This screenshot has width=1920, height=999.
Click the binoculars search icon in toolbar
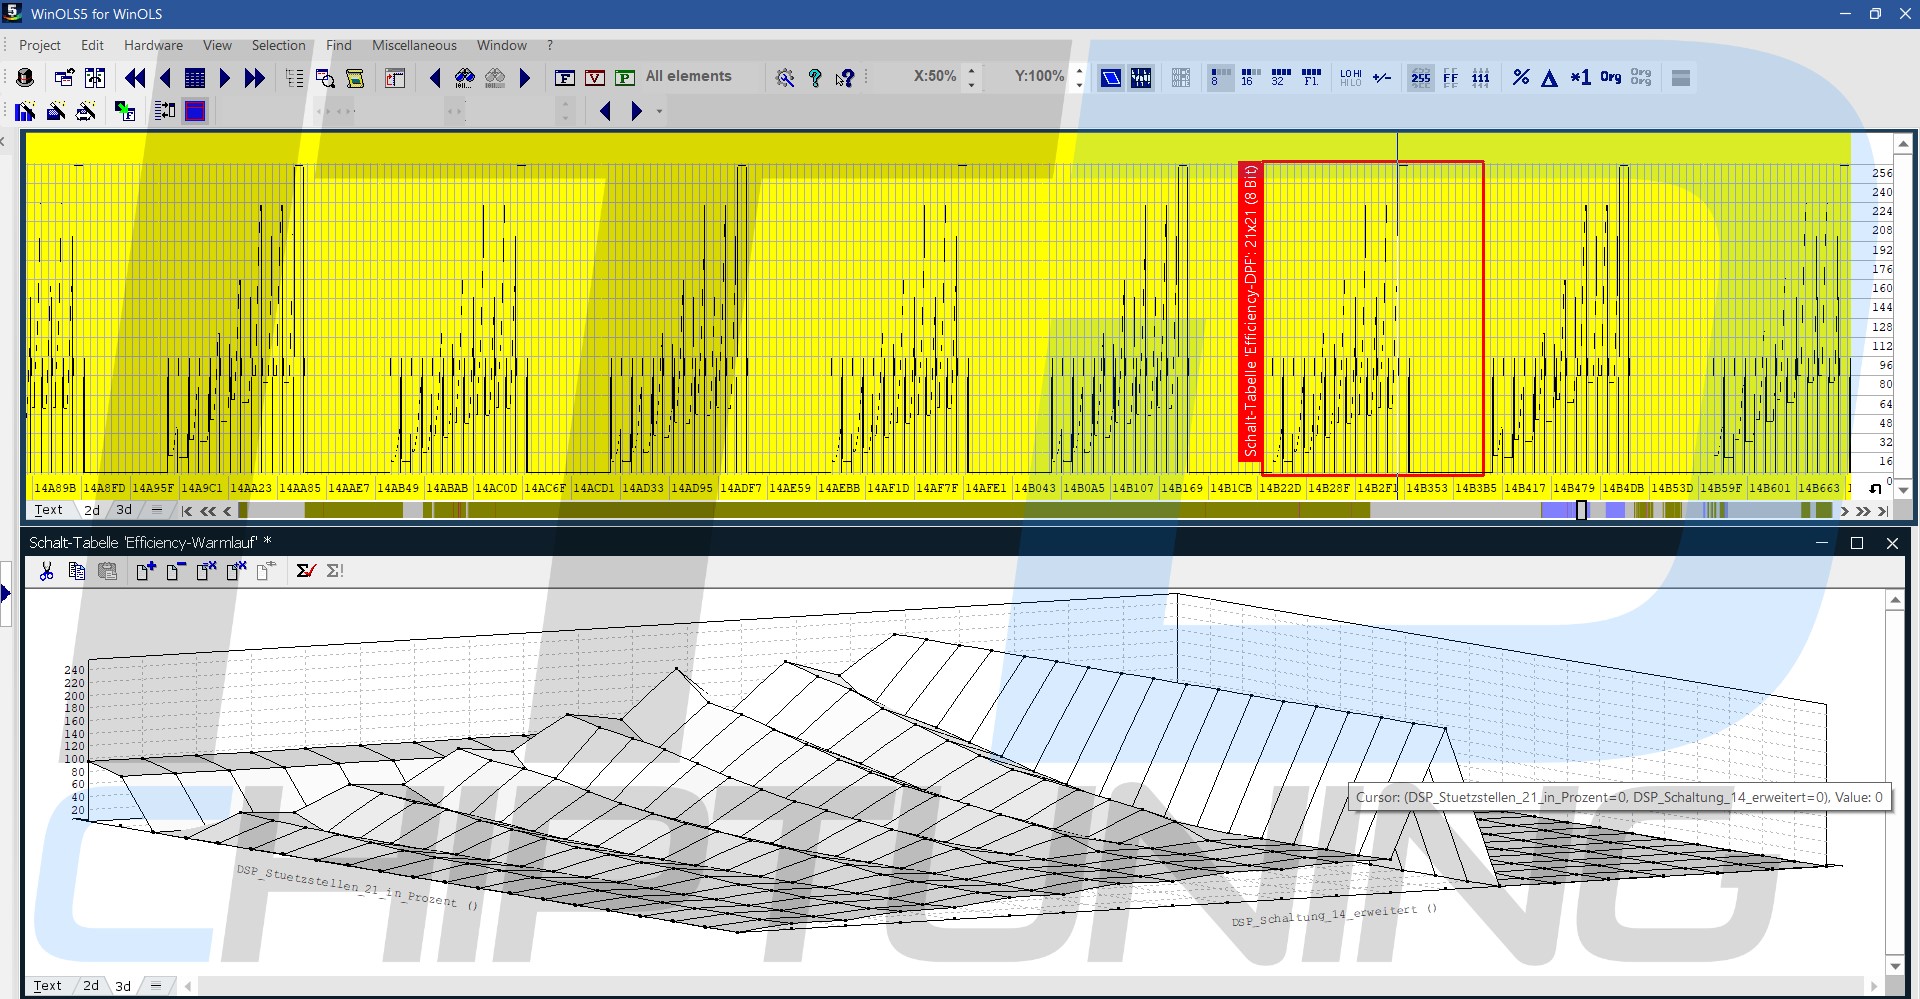tap(465, 77)
